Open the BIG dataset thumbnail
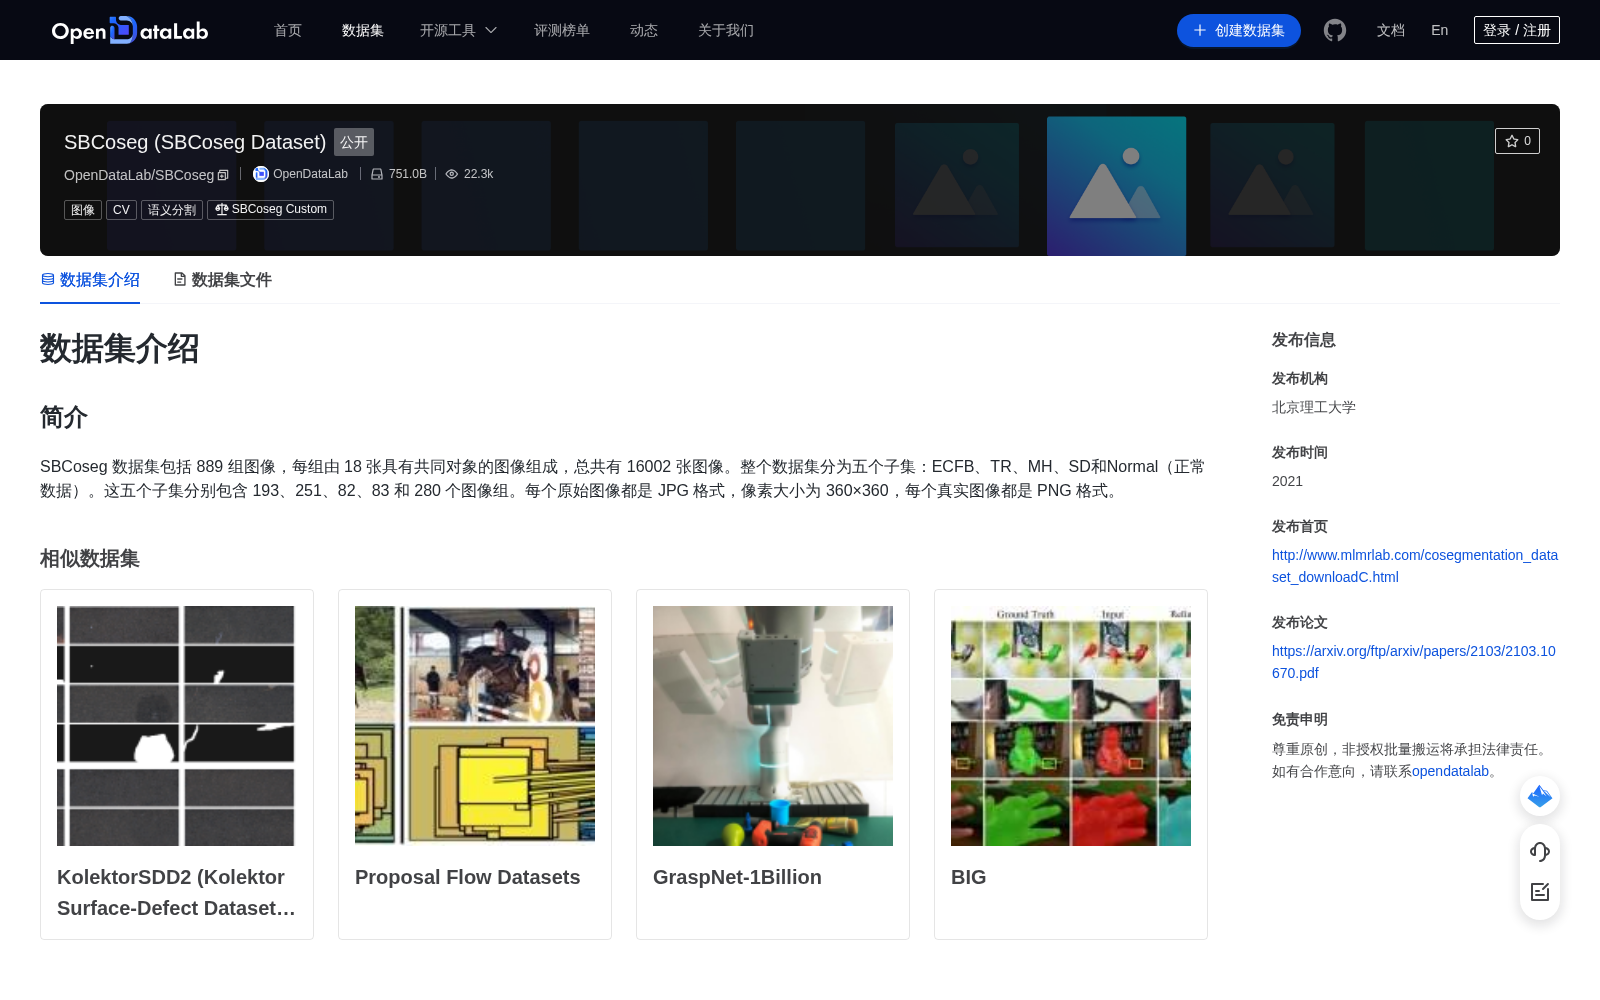1600x1000 pixels. (1071, 726)
